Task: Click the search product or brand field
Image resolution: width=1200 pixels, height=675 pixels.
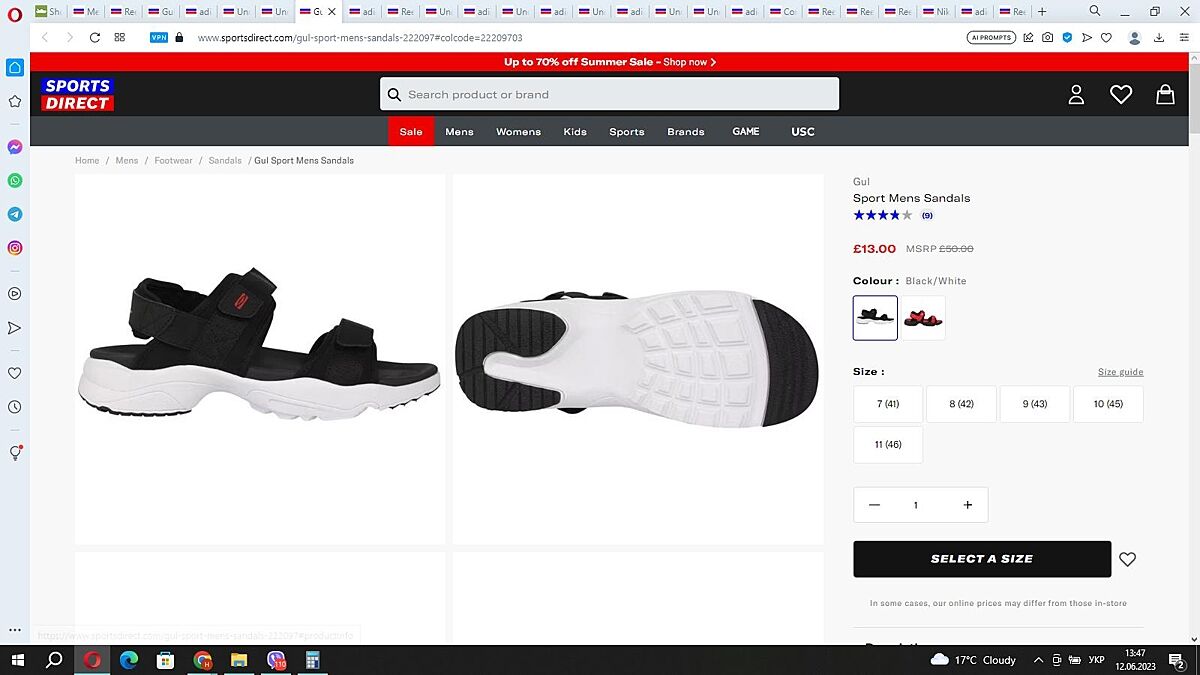Action: 610,94
